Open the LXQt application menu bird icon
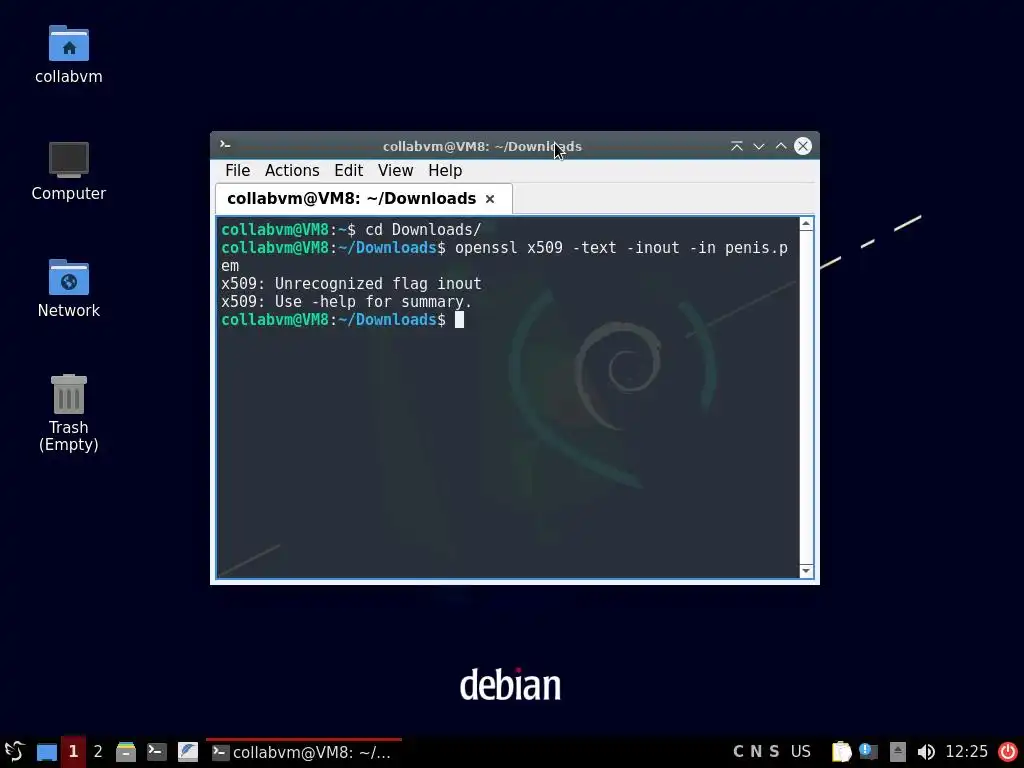This screenshot has width=1024, height=768. (x=14, y=752)
